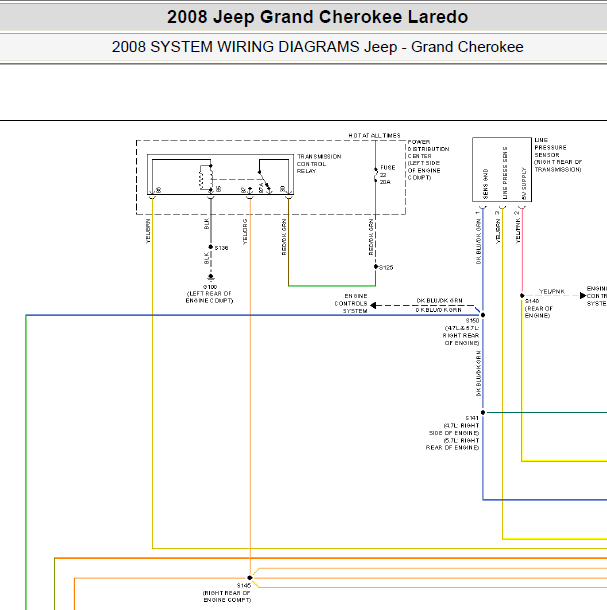Click the S145 splice dot
Screen dimensions: 607x610
click(x=250, y=578)
